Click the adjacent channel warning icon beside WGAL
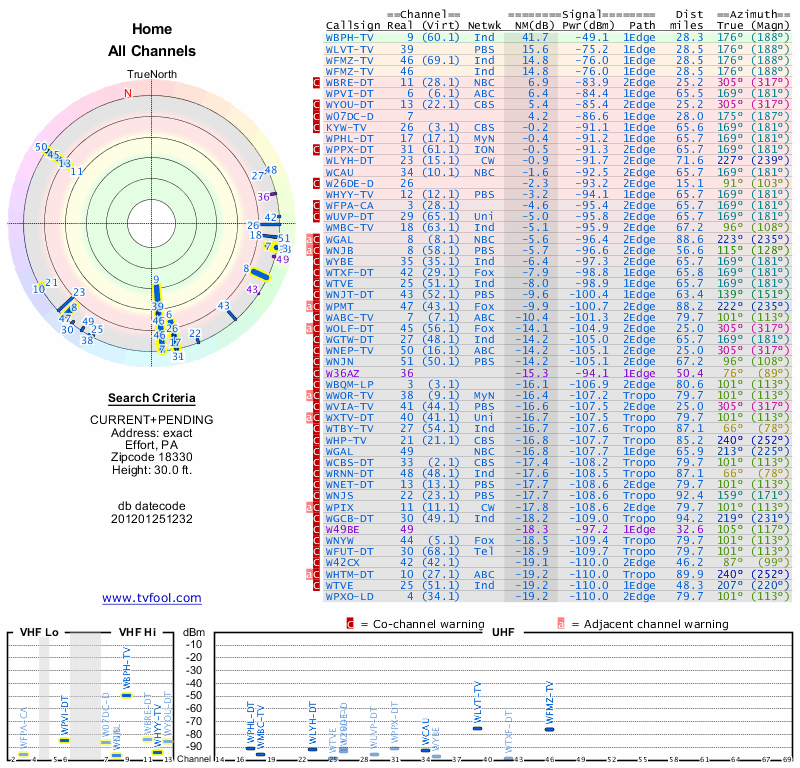This screenshot has width=800, height=768. [310, 241]
